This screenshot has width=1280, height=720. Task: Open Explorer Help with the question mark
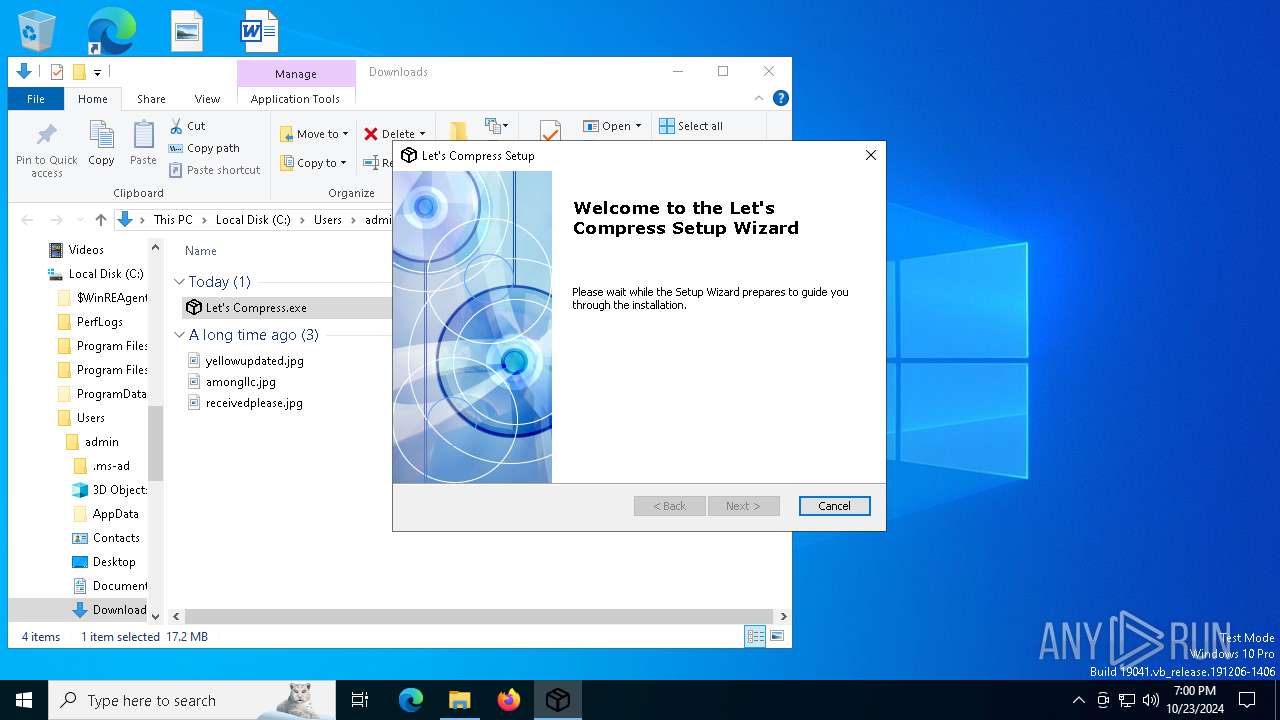[x=781, y=98]
